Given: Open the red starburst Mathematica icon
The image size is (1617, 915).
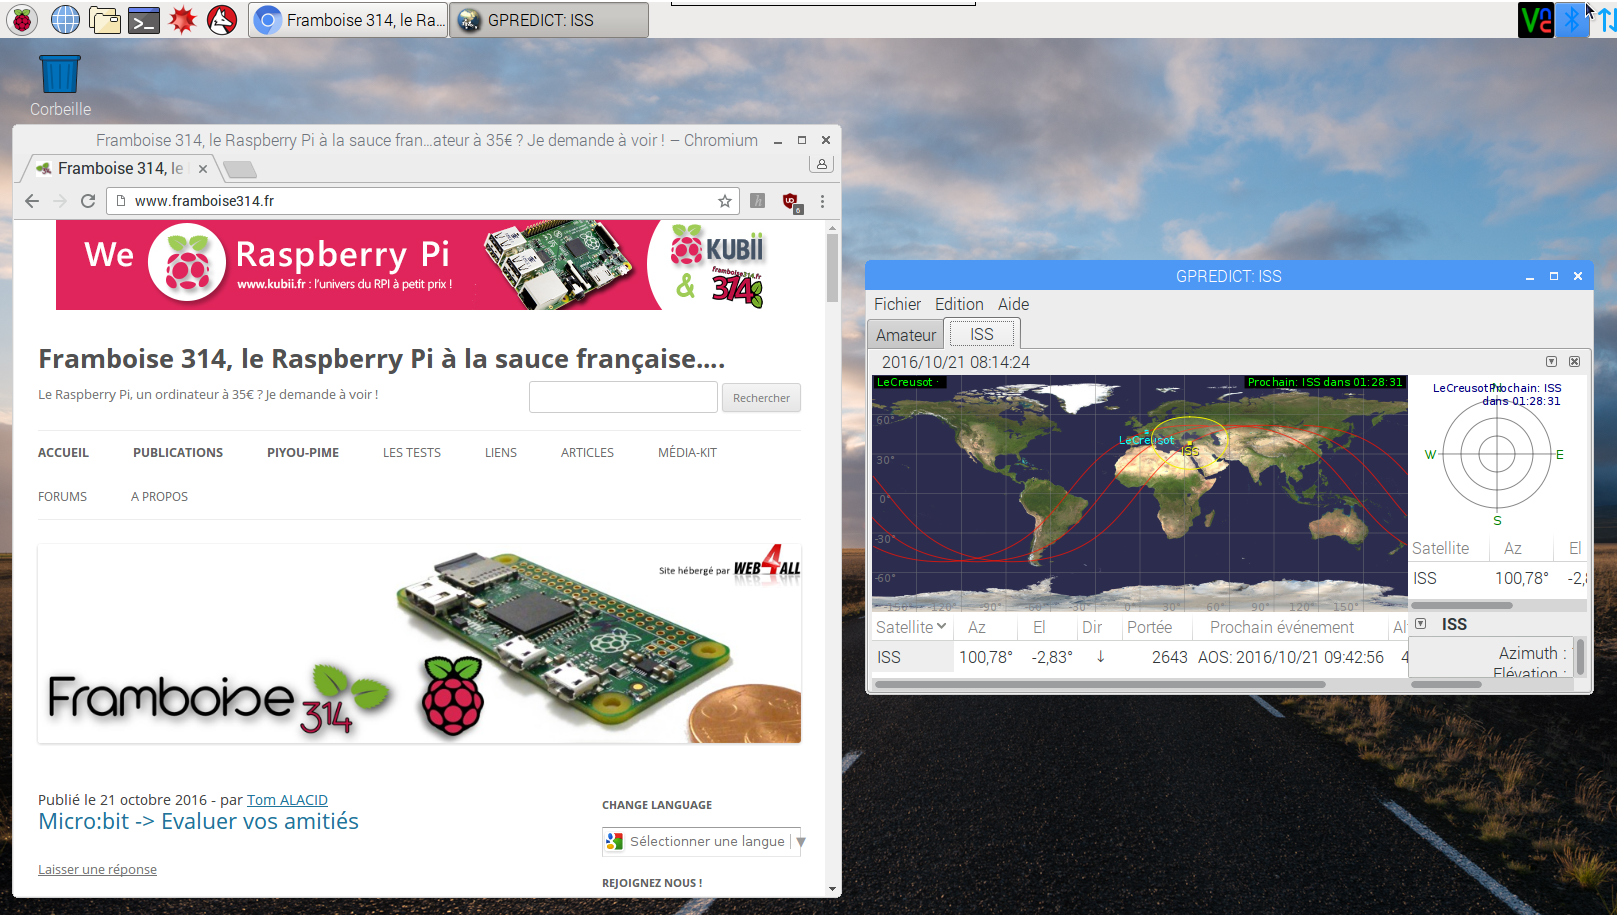Looking at the screenshot, I should click(x=182, y=19).
